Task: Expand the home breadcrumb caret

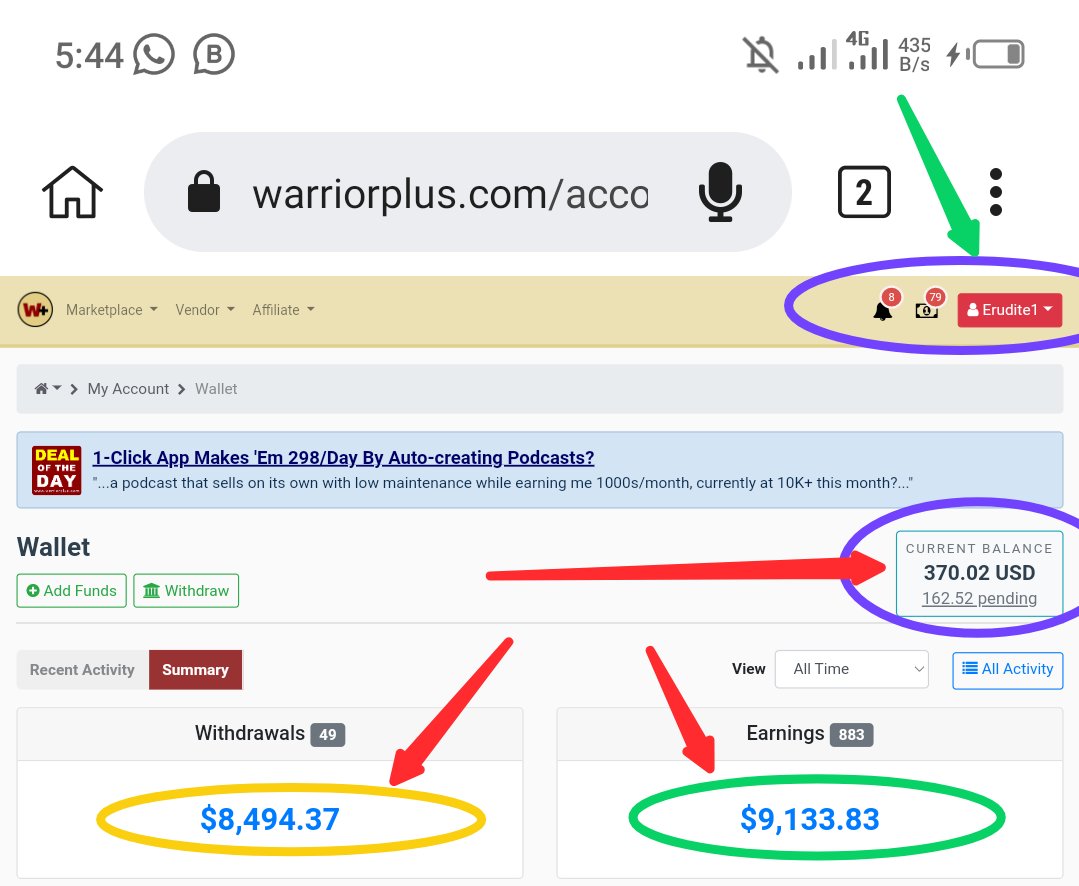Action: pos(57,388)
